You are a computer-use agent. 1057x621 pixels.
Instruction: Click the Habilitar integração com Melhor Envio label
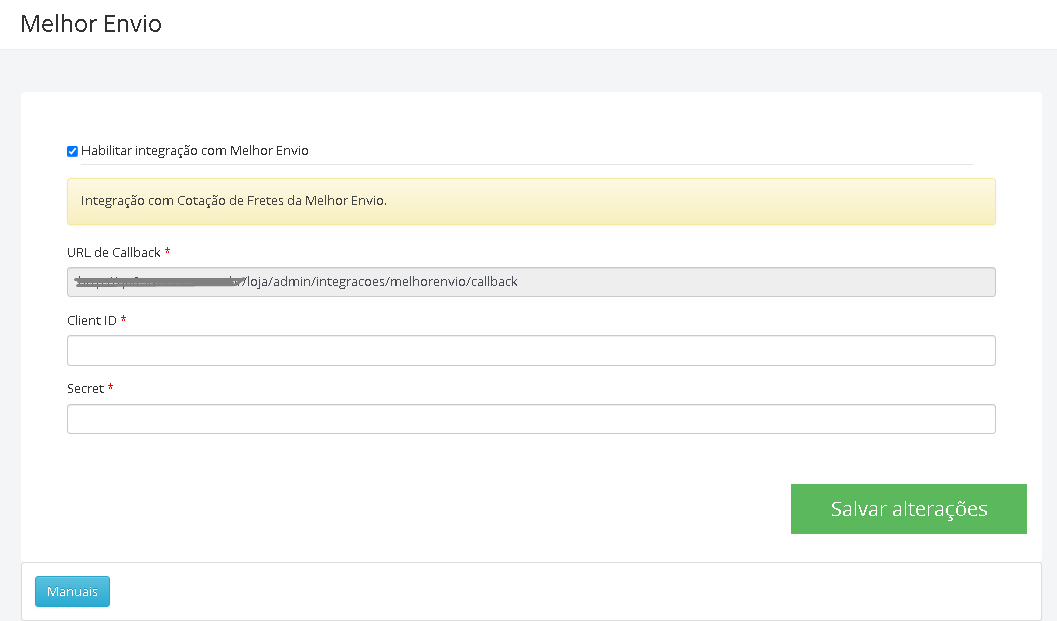coord(195,150)
